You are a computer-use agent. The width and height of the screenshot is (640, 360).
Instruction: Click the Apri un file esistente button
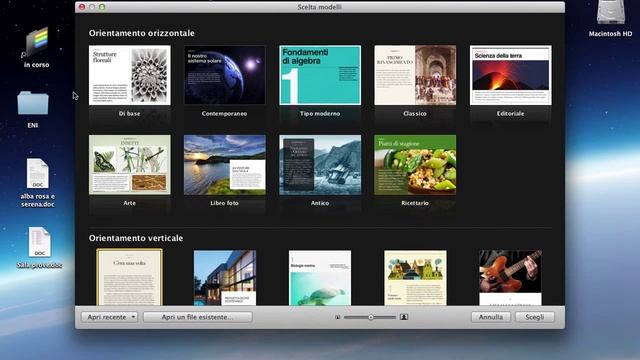pyautogui.click(x=198, y=317)
